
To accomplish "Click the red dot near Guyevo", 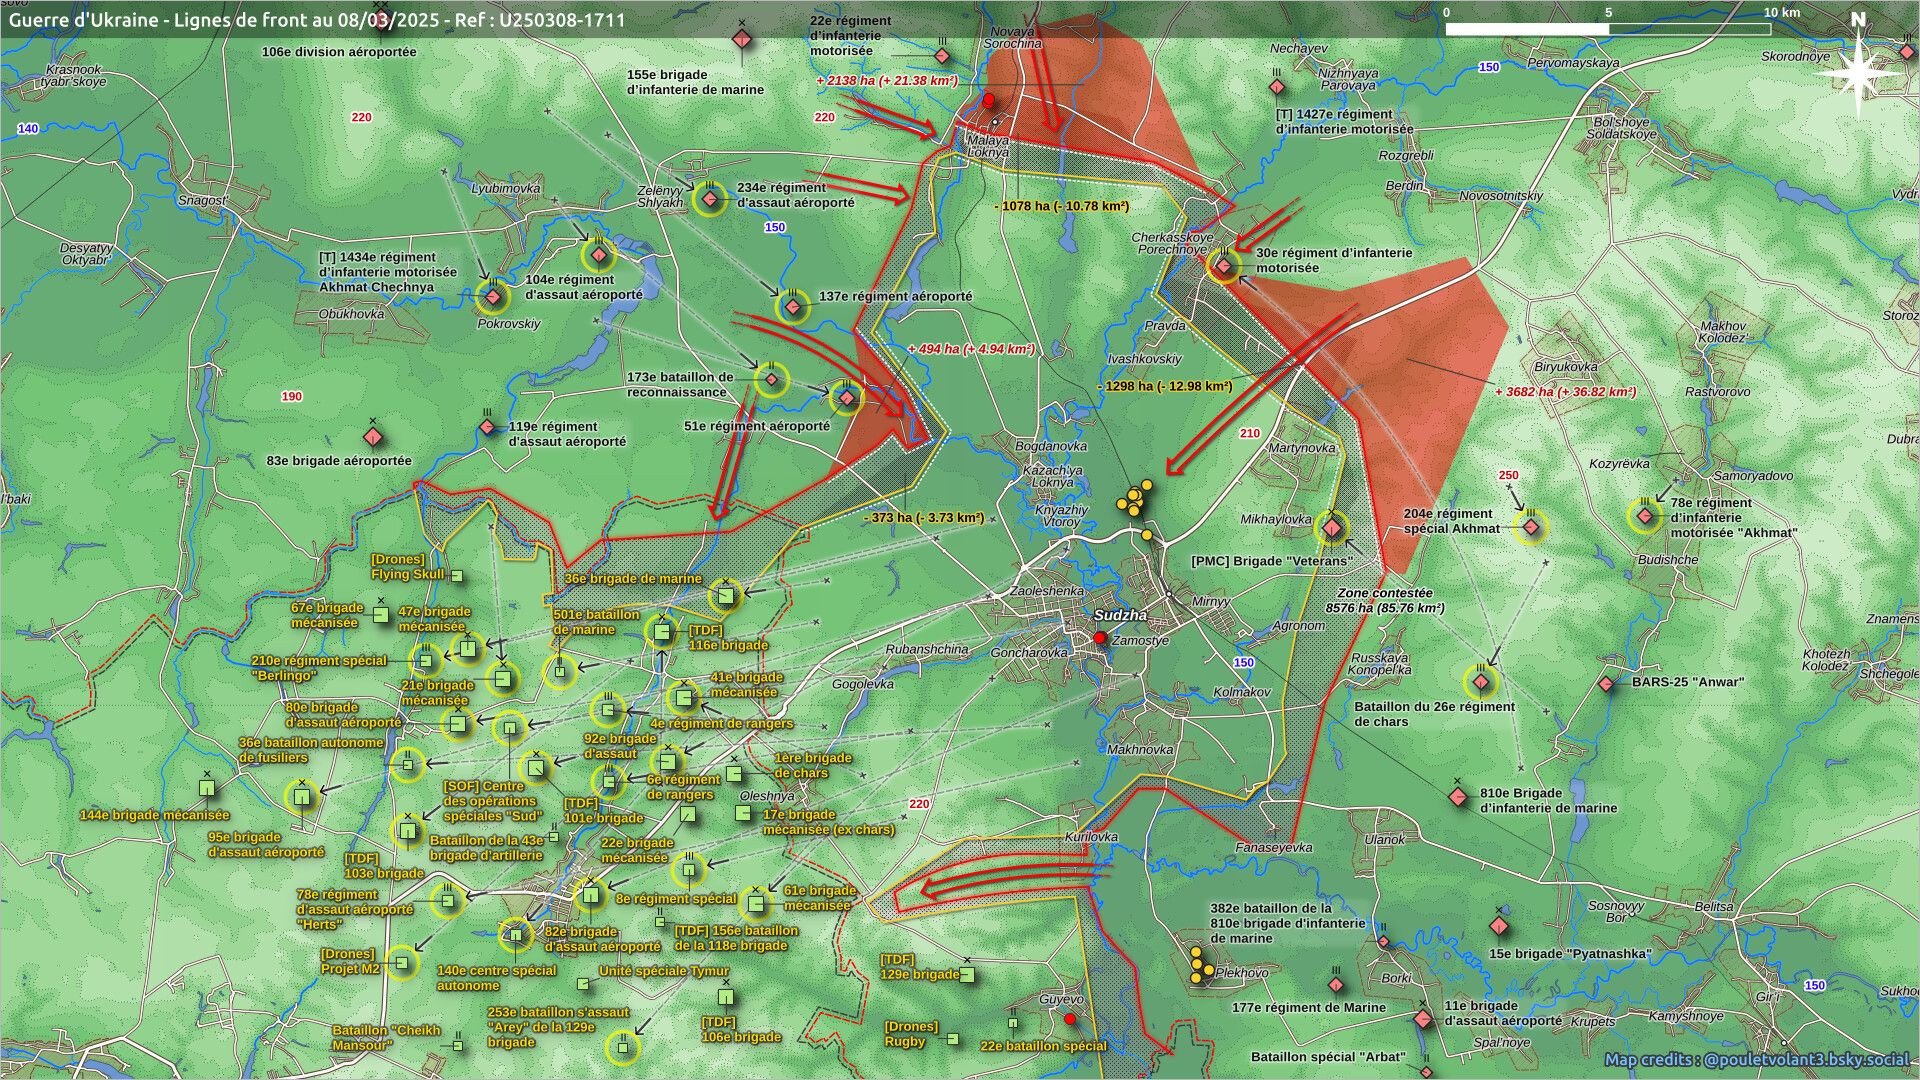I will coord(1070,1019).
